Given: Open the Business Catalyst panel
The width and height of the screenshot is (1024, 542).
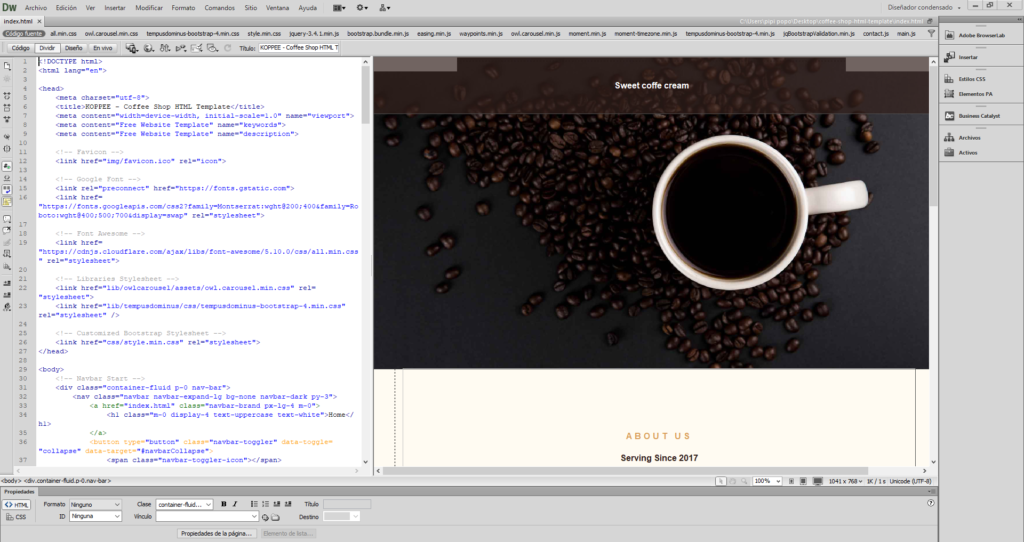Looking at the screenshot, I should [x=979, y=116].
